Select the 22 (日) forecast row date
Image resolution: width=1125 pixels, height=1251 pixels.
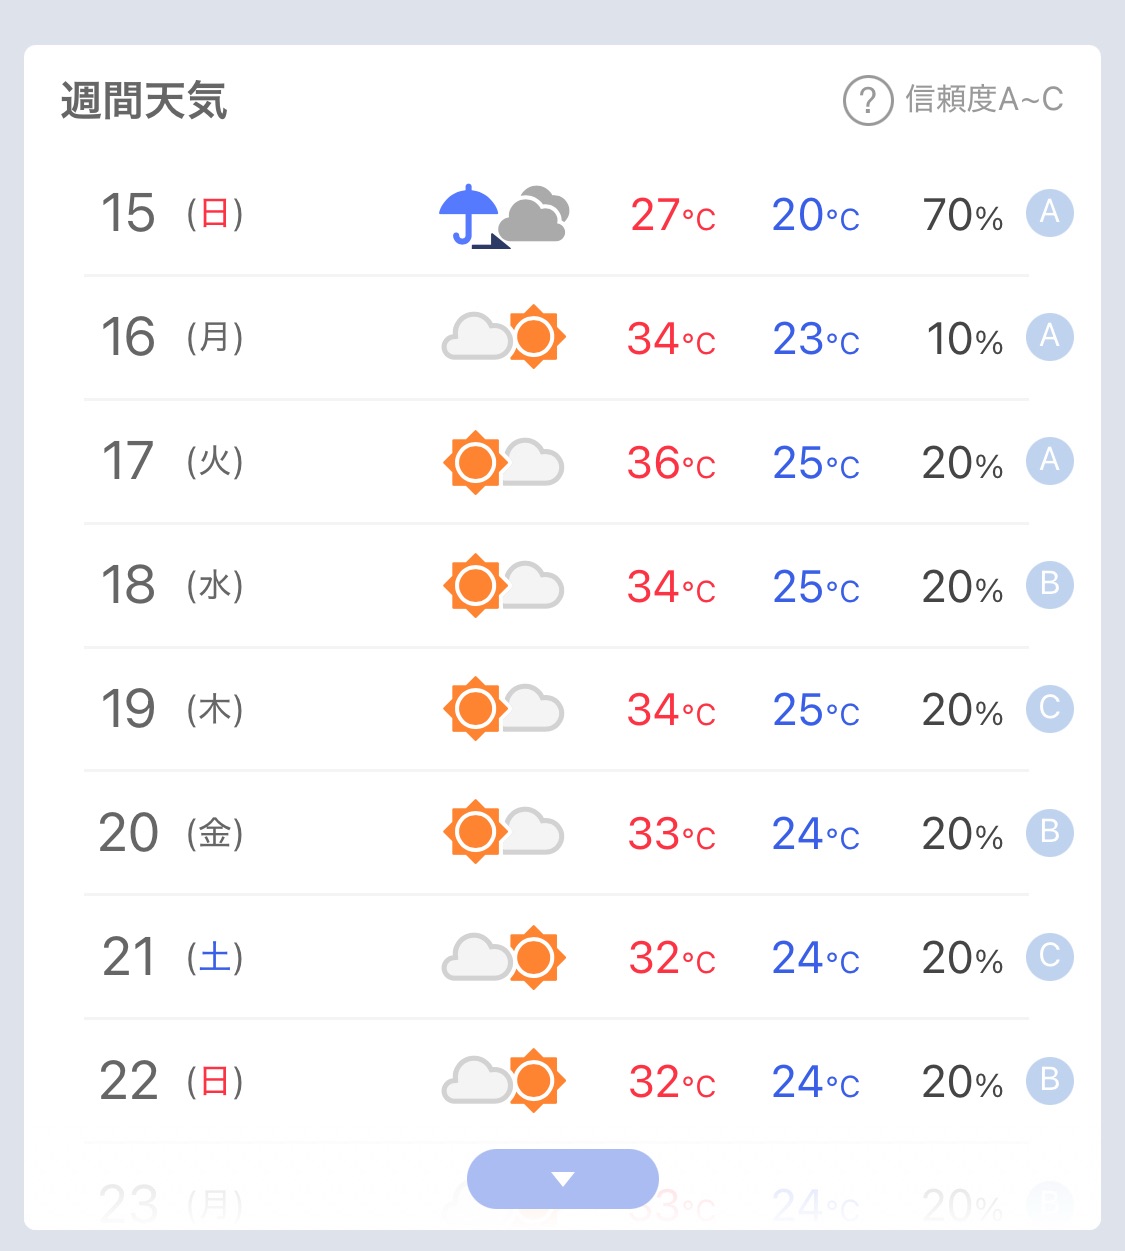172,1081
